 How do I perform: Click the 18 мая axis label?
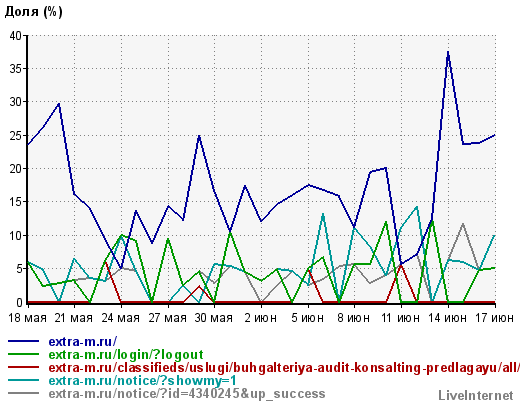[27, 318]
